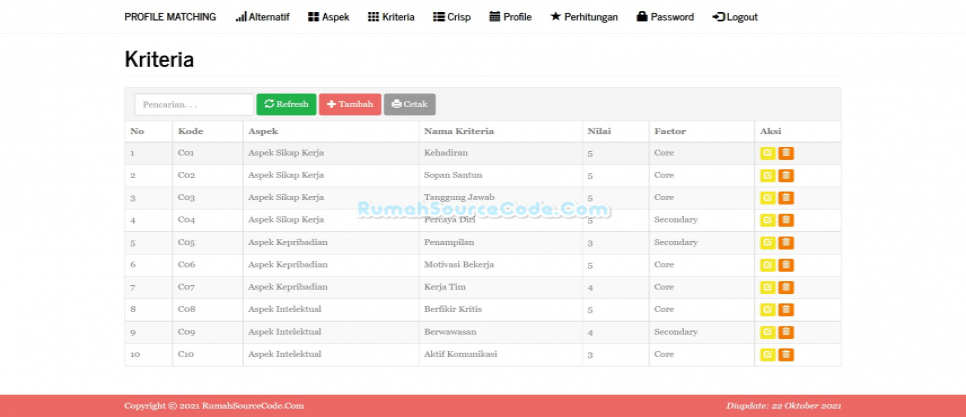Refresh the criteria list
Viewport: 966px width, 417px height.
(286, 104)
